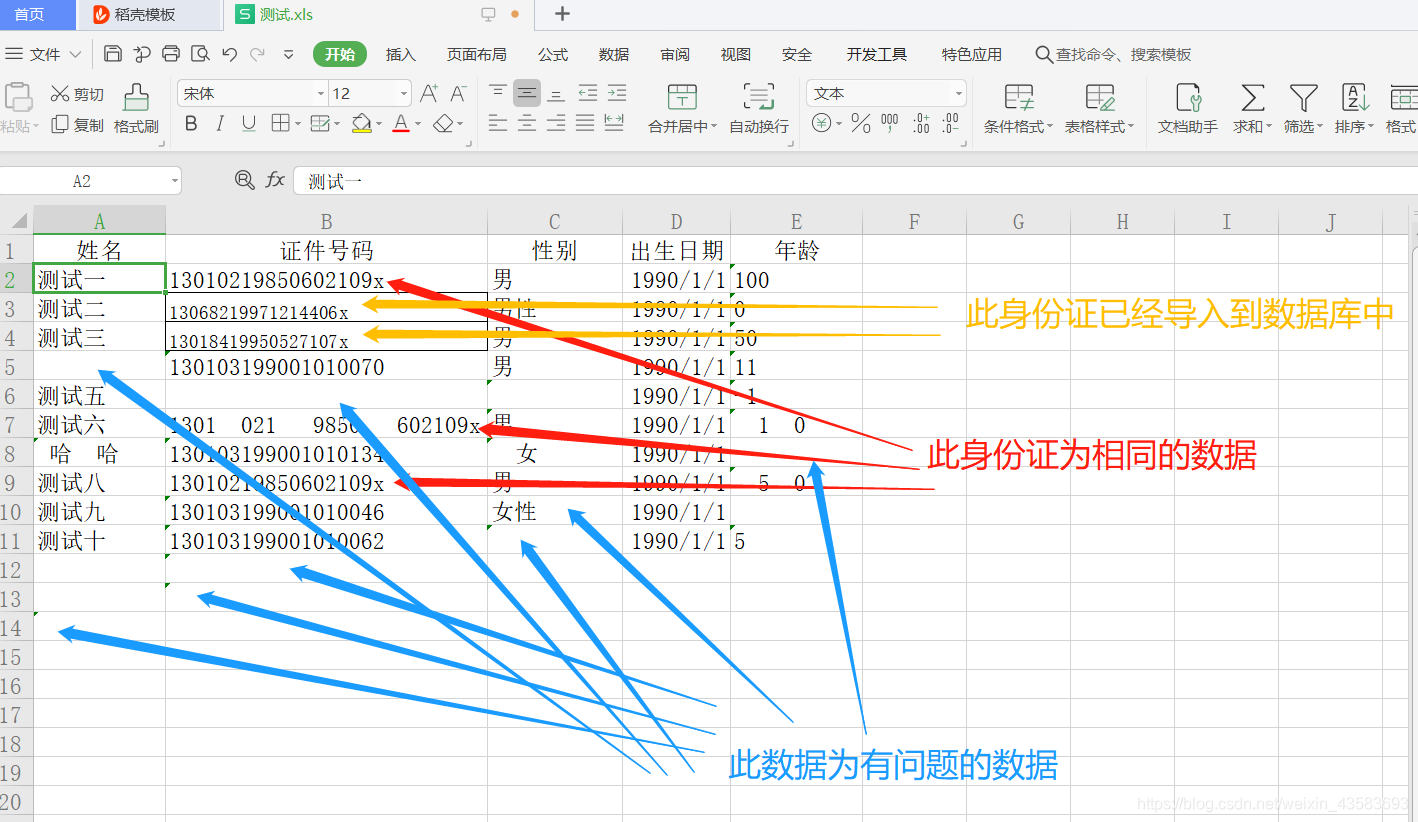Toggle Underline formatting
Screen dimensions: 1418x822
click(249, 124)
